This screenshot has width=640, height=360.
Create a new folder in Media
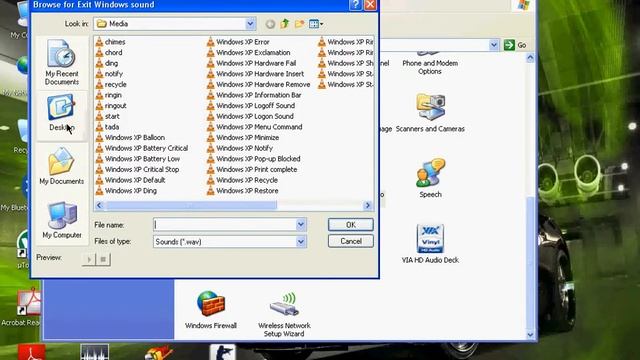(300, 24)
